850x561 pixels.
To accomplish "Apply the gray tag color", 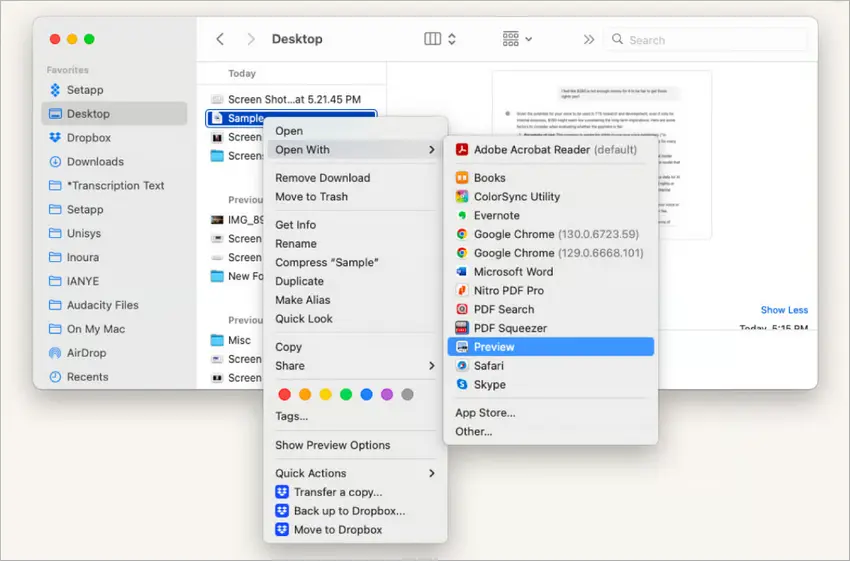I will click(x=408, y=395).
